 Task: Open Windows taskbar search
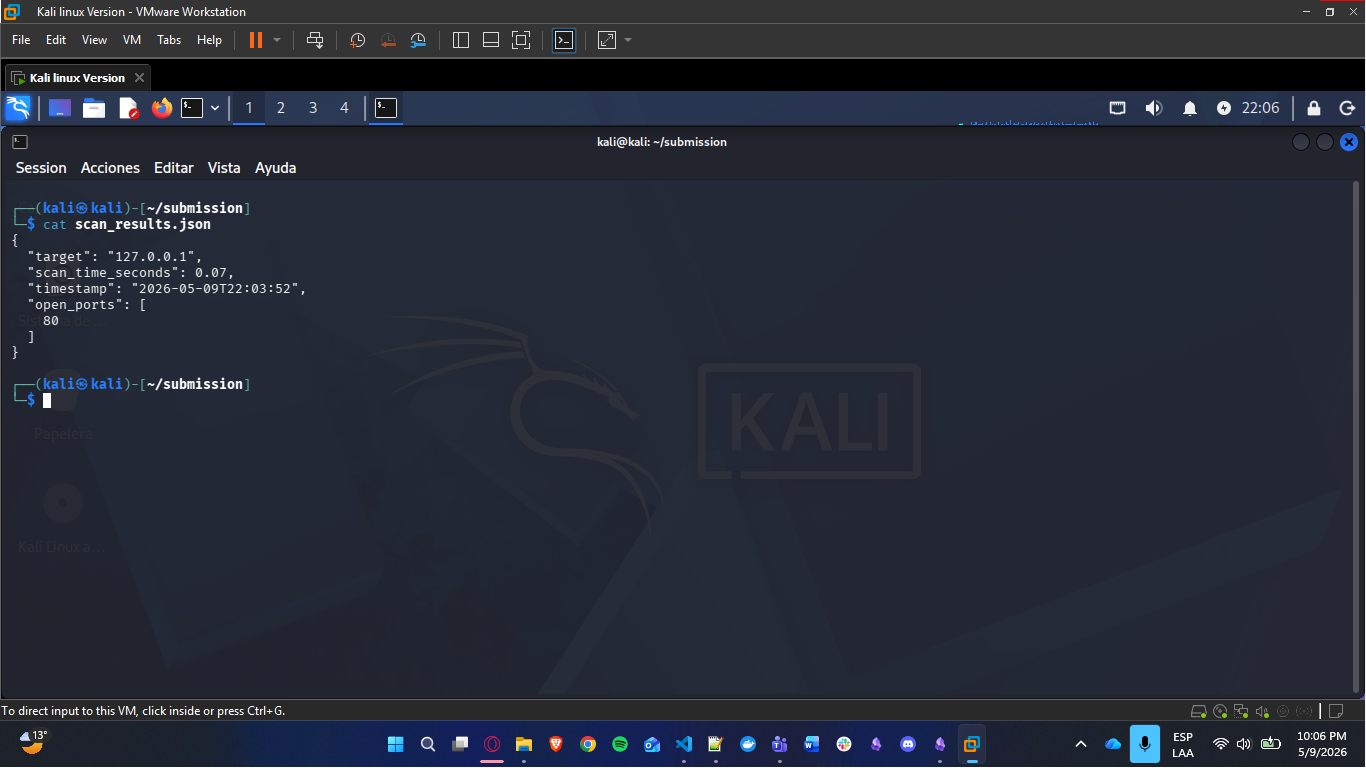coord(428,744)
